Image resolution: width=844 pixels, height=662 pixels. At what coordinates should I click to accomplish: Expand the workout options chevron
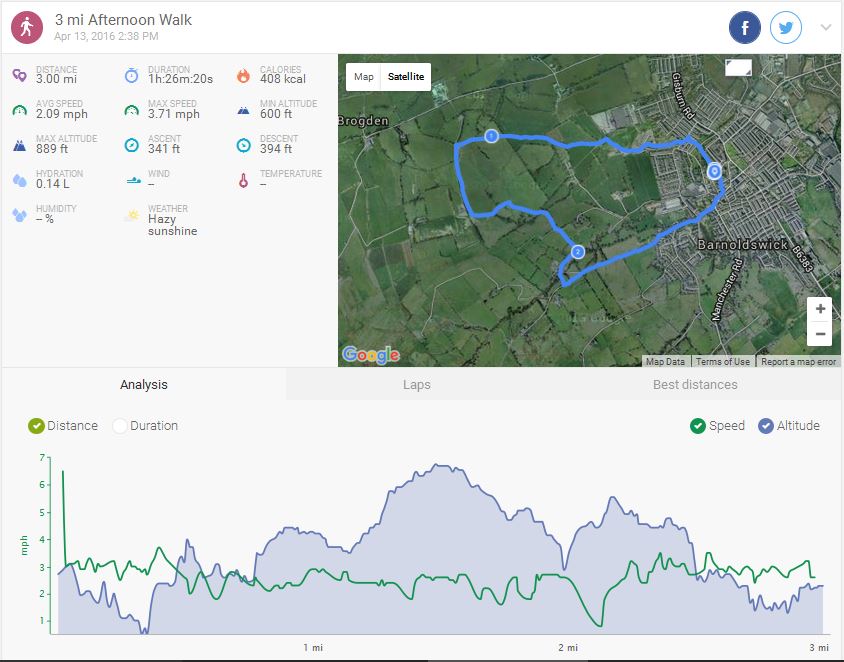click(x=826, y=28)
